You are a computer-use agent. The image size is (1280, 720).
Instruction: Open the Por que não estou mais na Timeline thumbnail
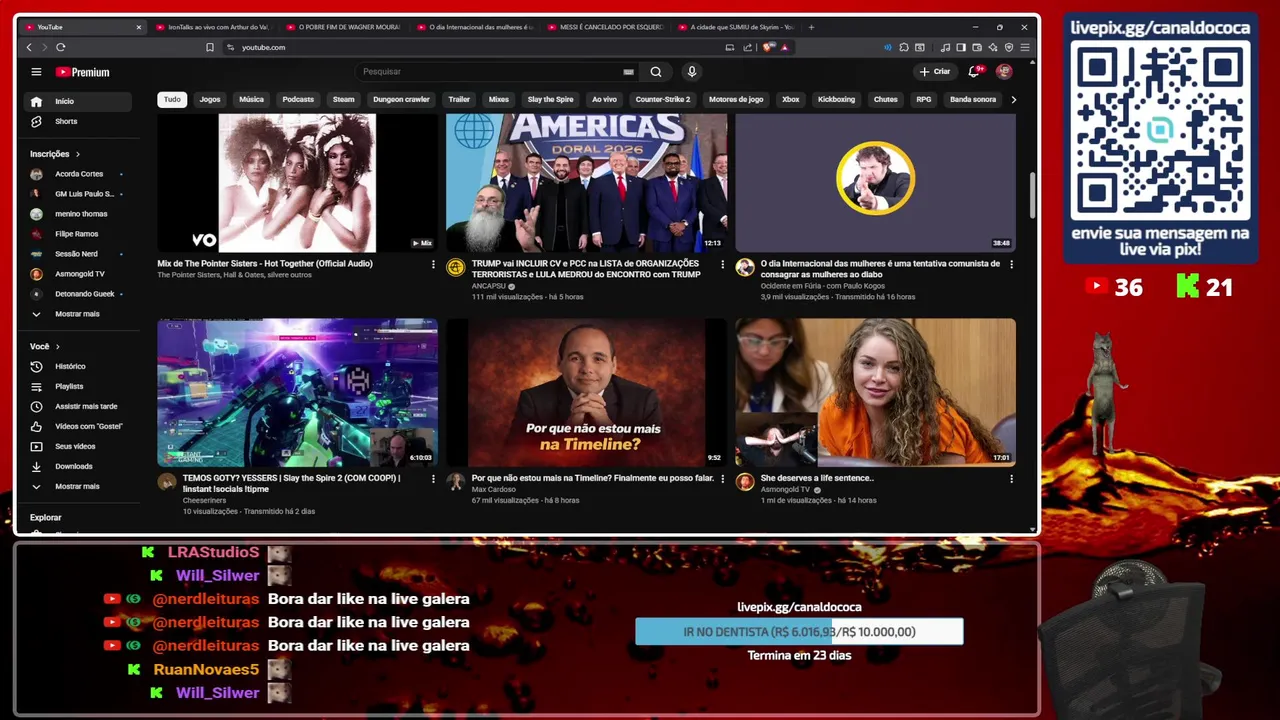tap(586, 393)
